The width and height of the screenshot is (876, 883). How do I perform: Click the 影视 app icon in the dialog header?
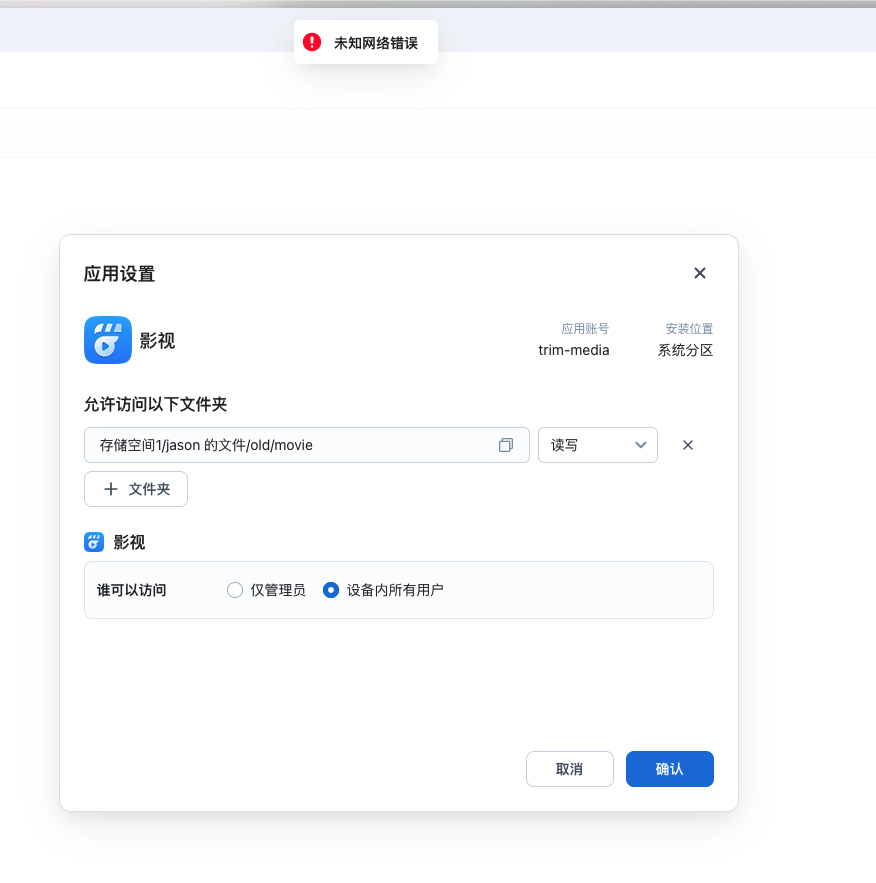(107, 340)
